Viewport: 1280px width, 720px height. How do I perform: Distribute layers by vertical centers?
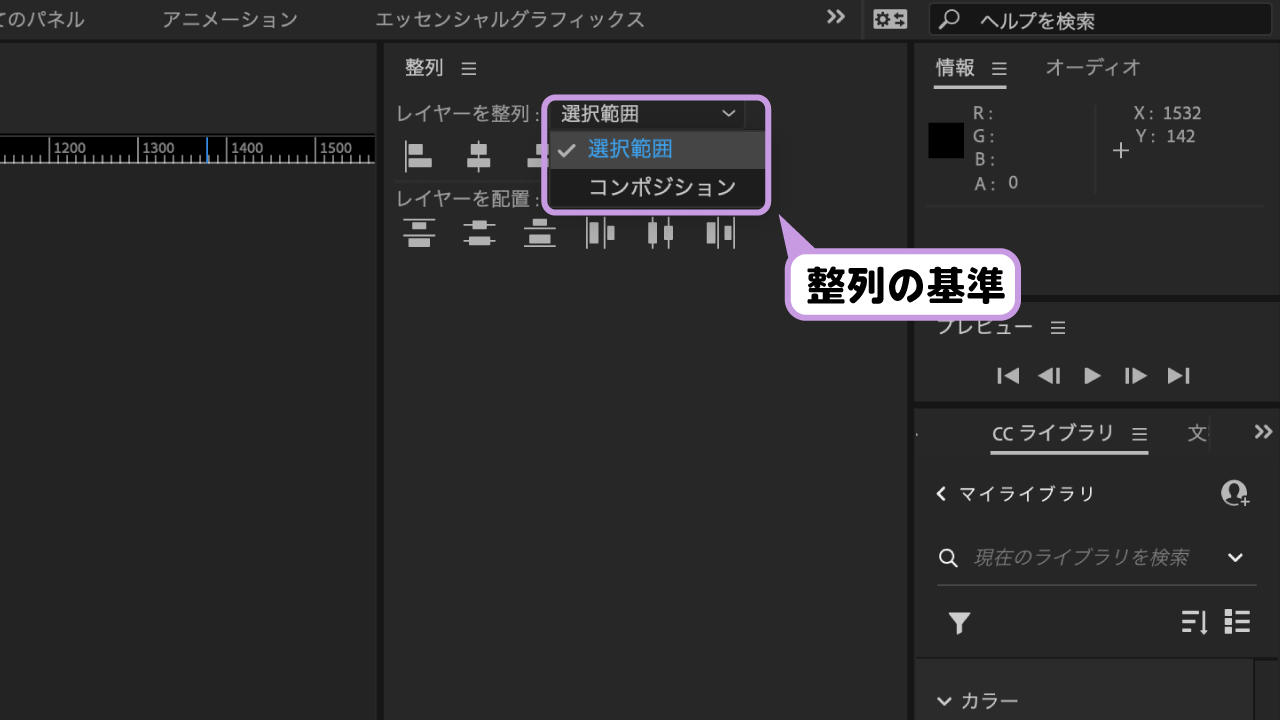(x=479, y=233)
